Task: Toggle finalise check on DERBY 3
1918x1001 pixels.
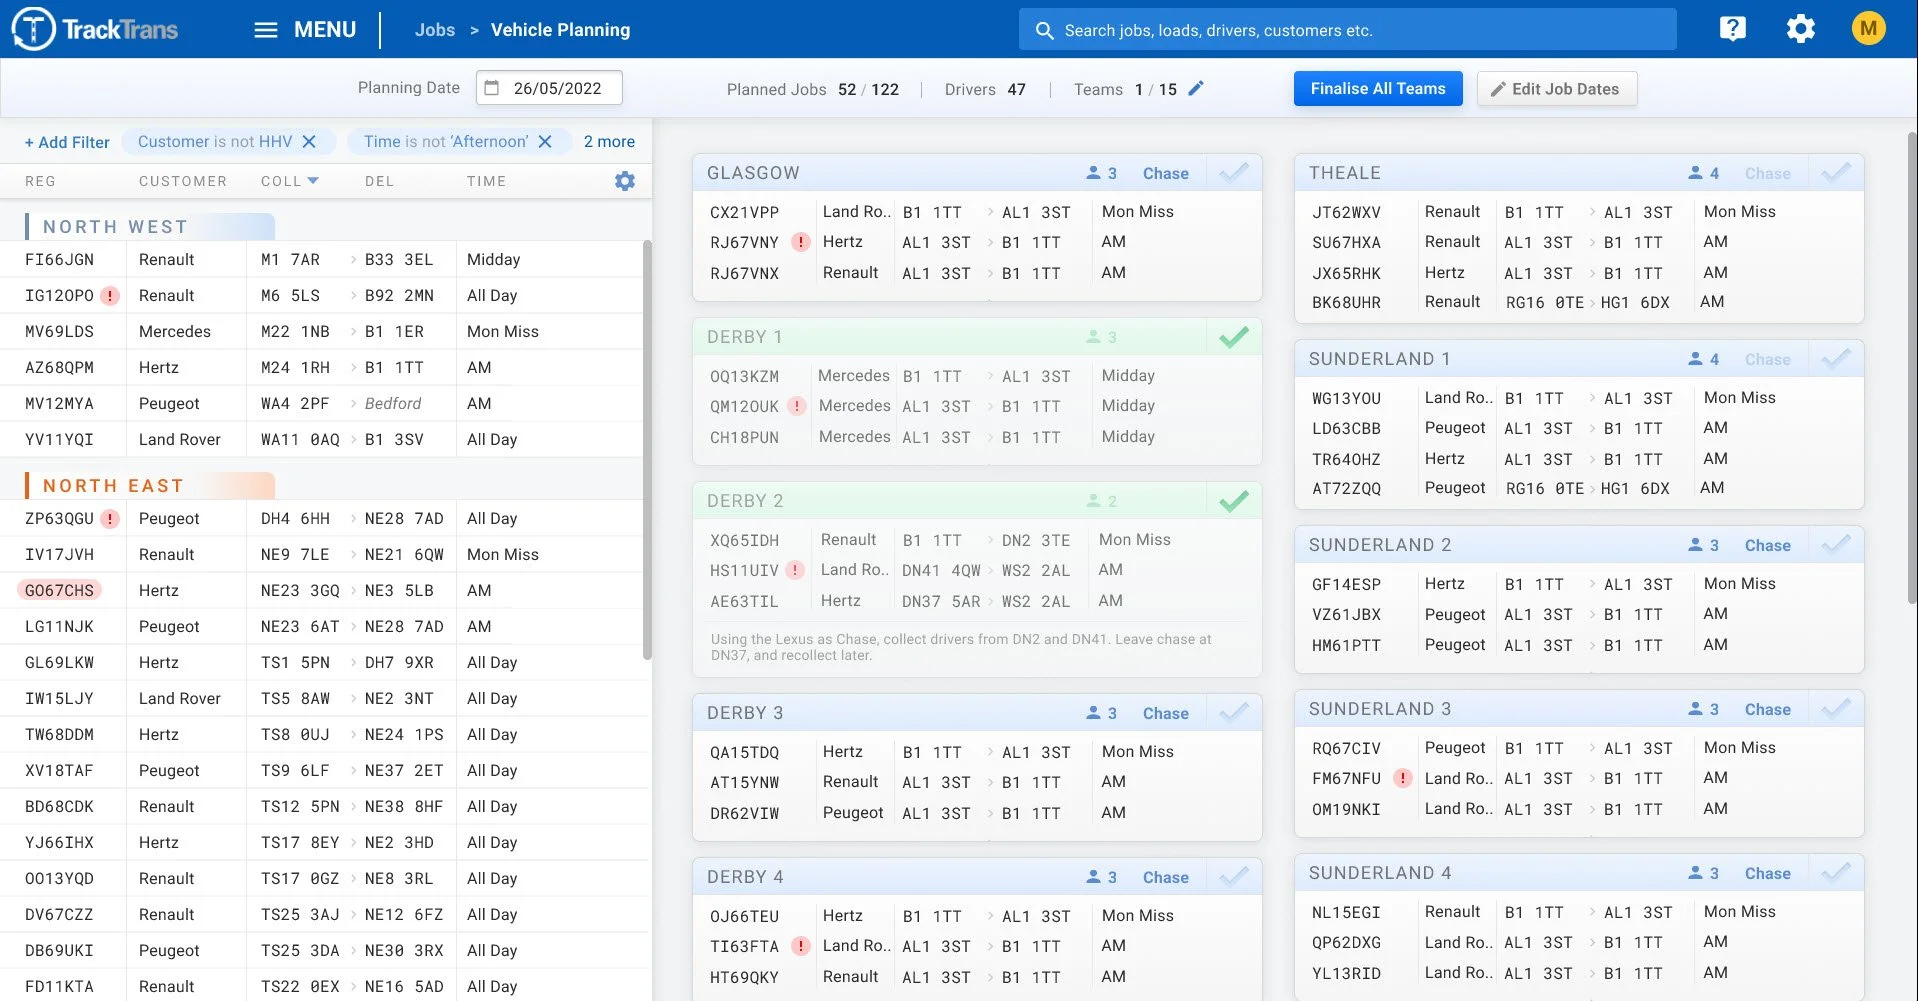Action: coord(1234,712)
